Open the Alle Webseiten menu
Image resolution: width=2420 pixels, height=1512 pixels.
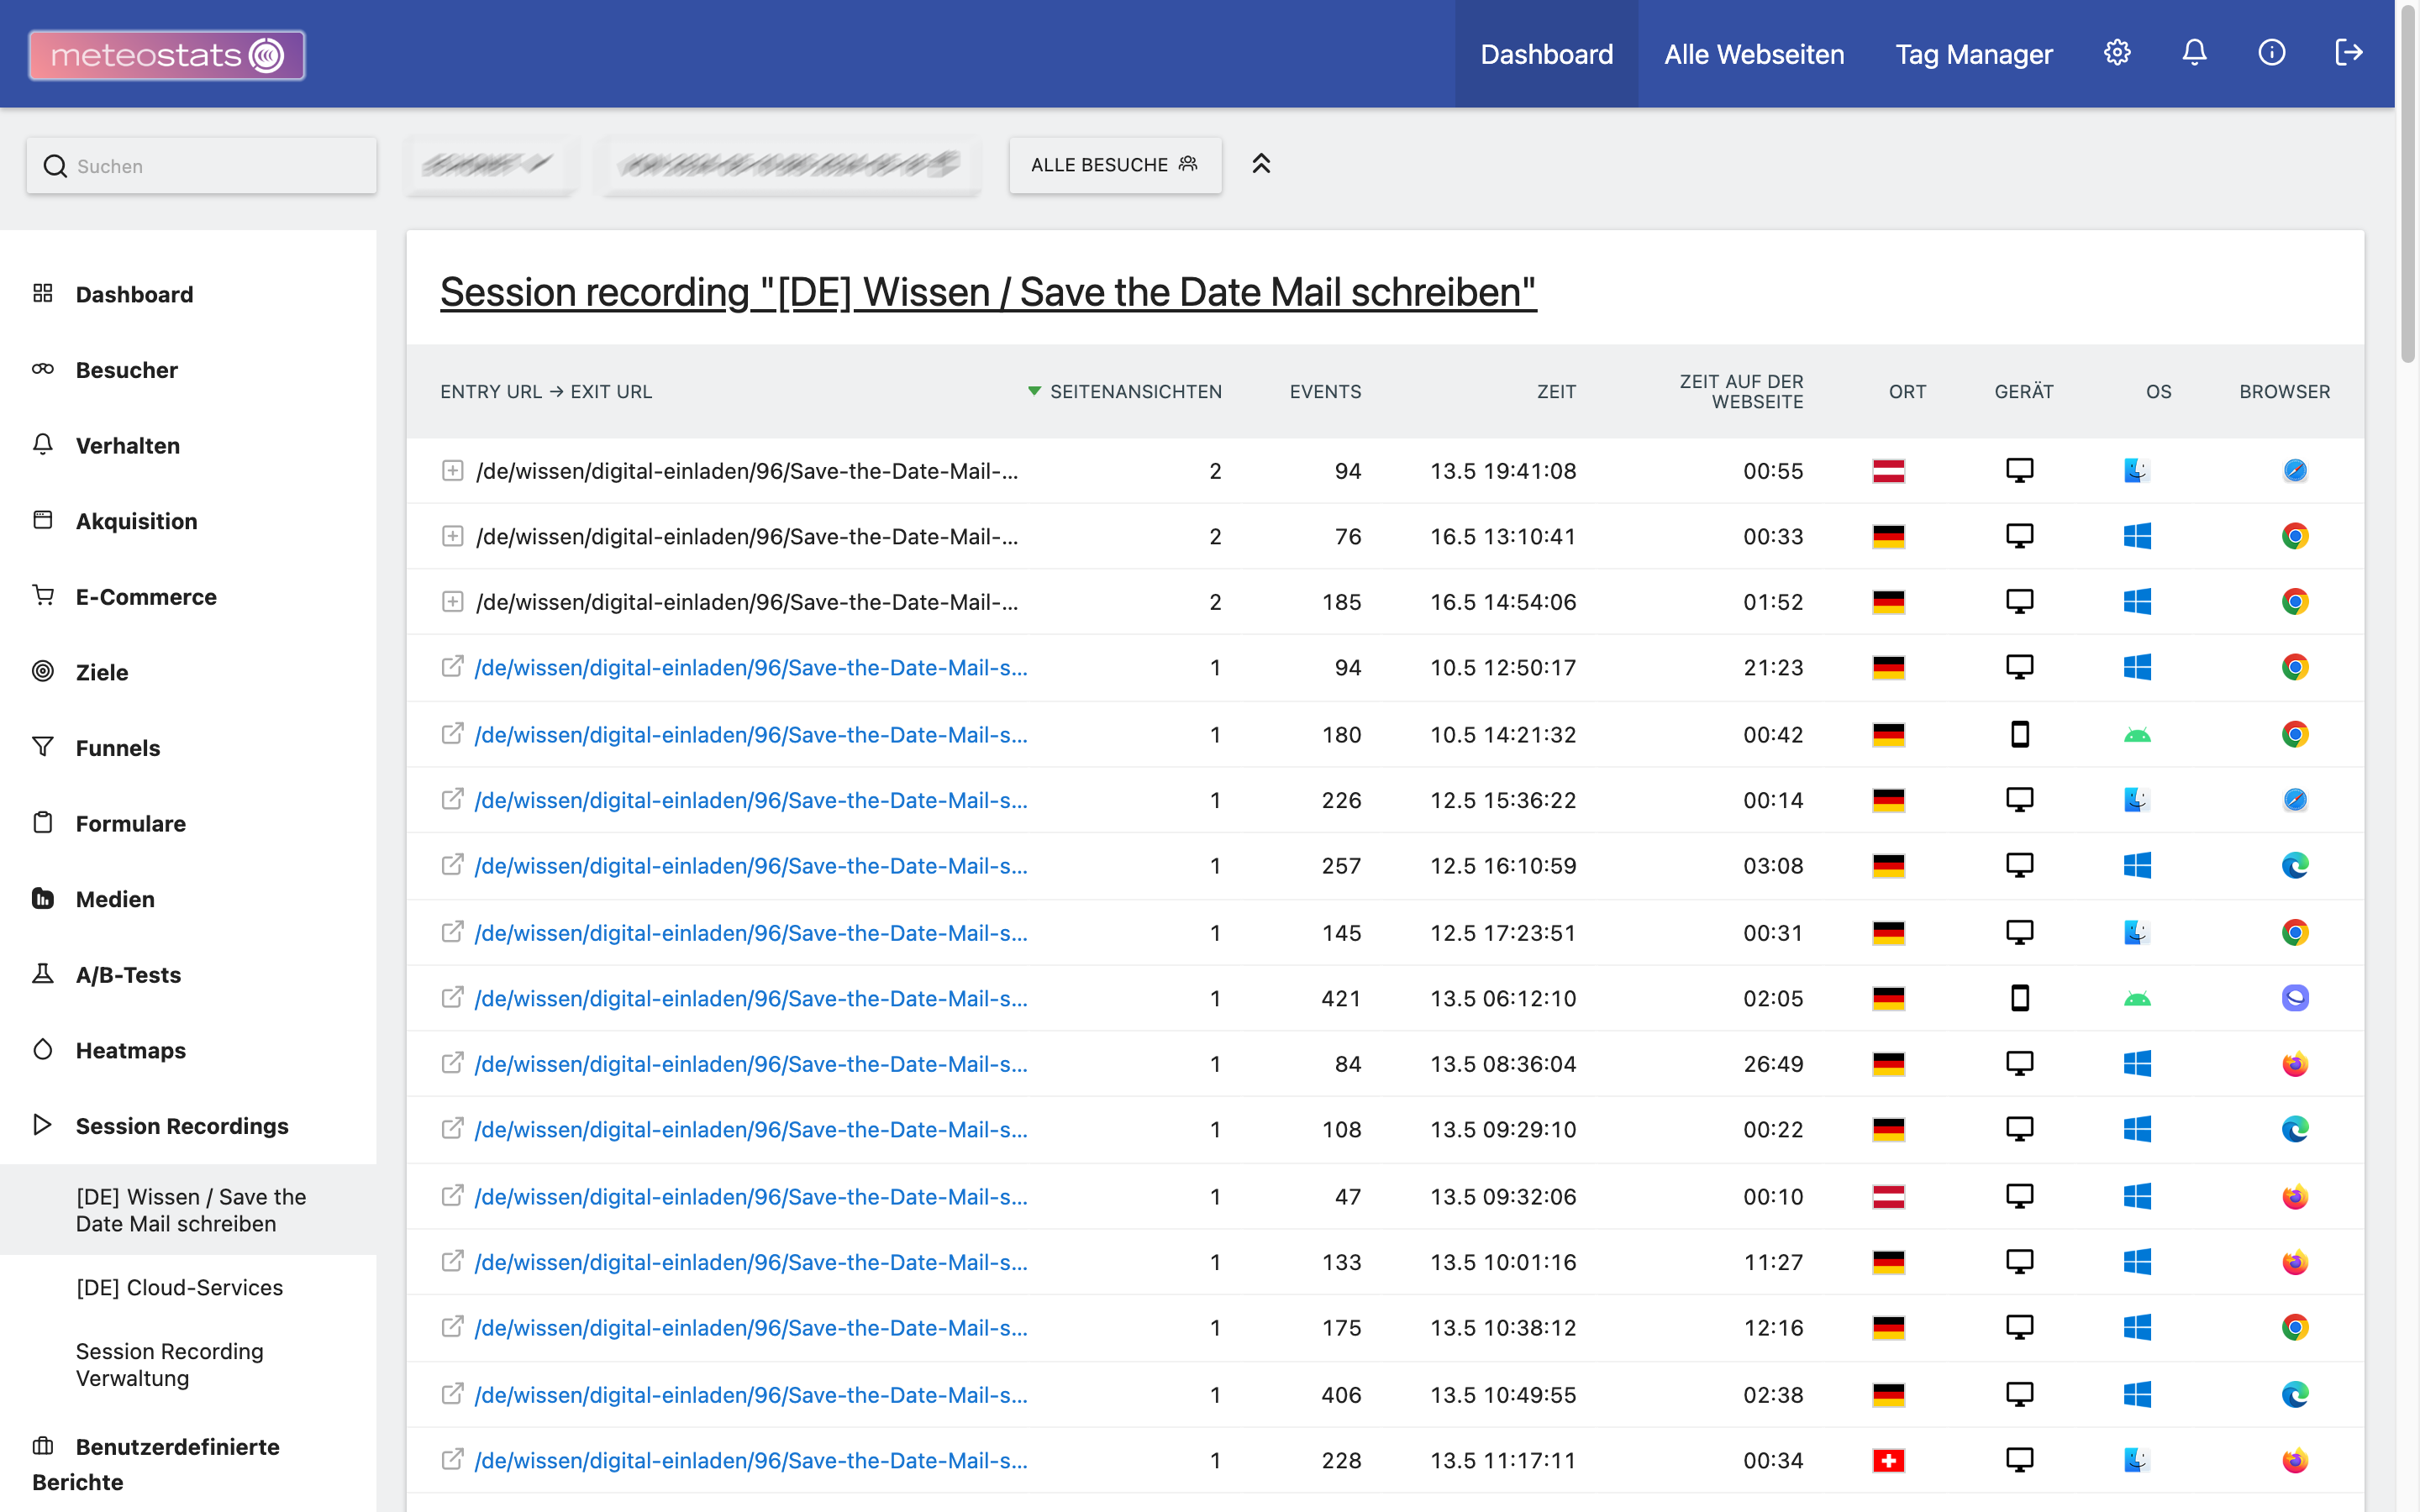coord(1754,54)
